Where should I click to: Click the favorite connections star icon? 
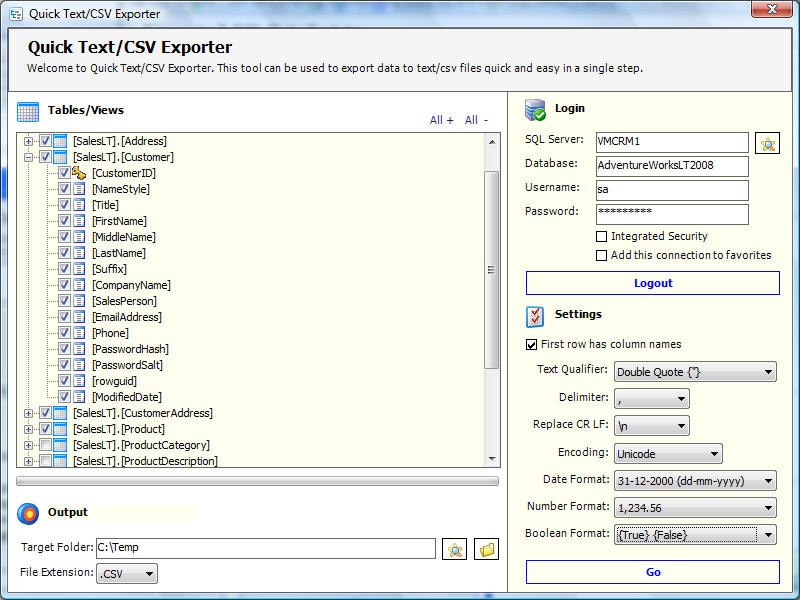click(767, 143)
